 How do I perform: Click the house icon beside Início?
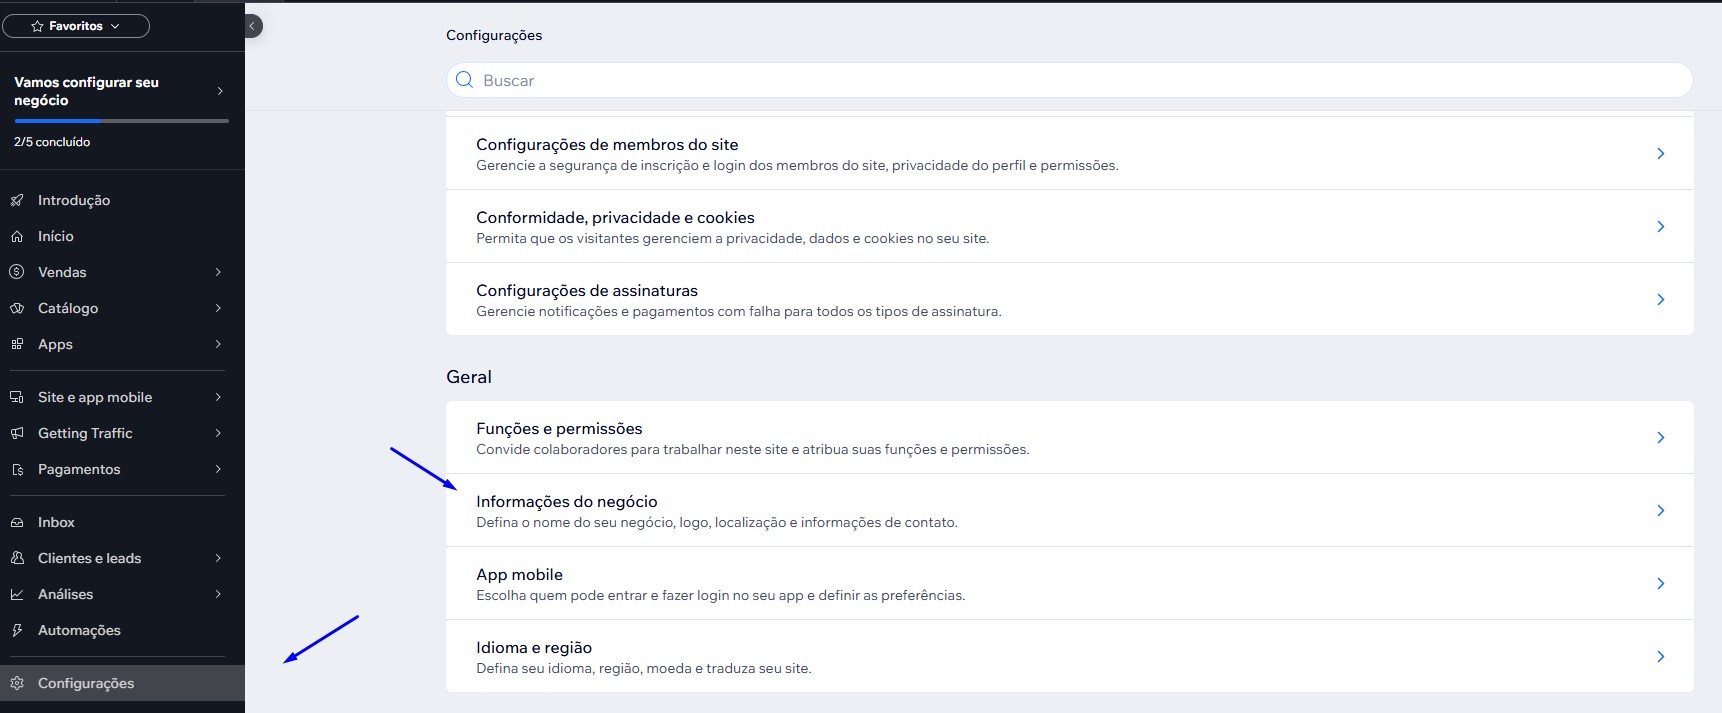pyautogui.click(x=17, y=236)
